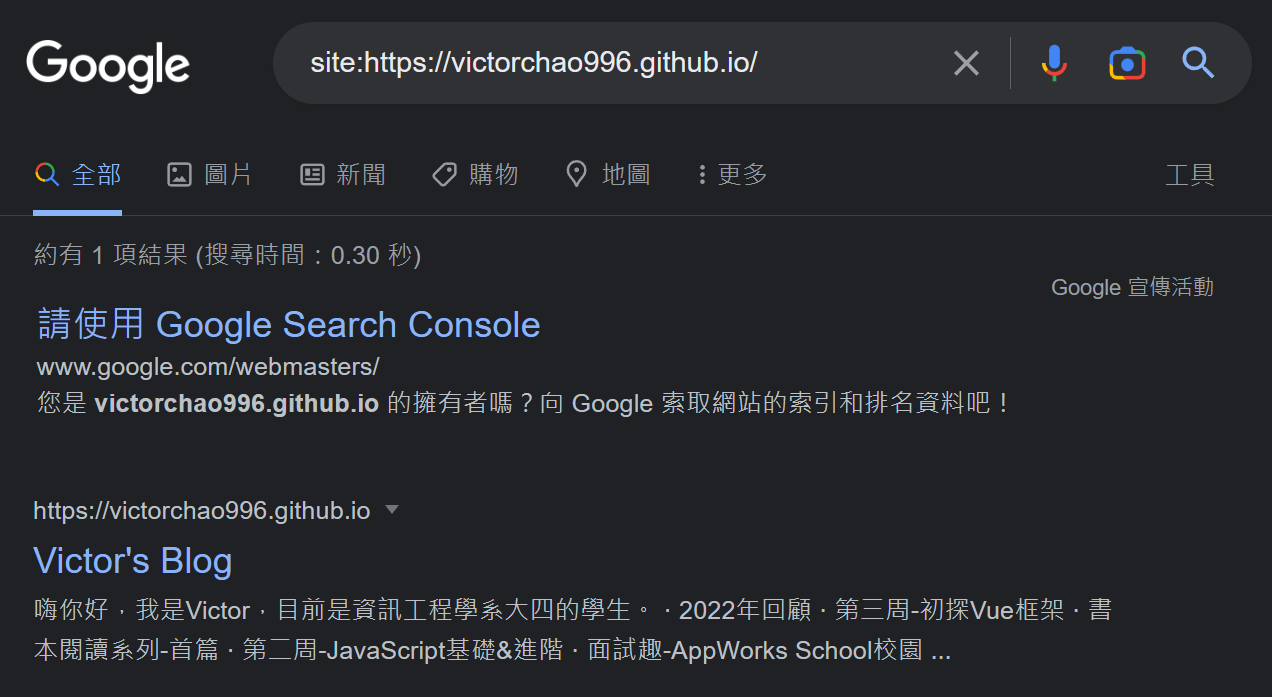Expand the result options arrow beside victorchao996.github.io
Viewport: 1272px width, 697px height.
point(392,510)
